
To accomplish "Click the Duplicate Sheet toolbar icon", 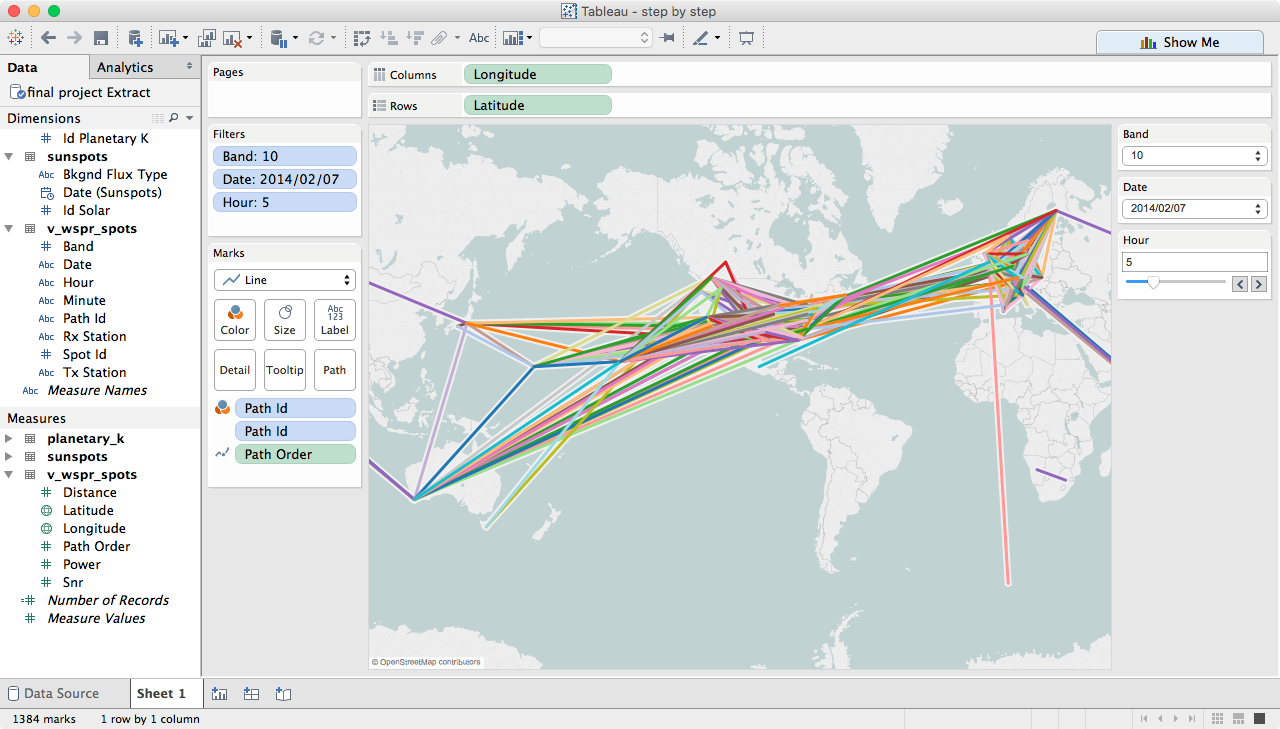I will click(x=207, y=38).
